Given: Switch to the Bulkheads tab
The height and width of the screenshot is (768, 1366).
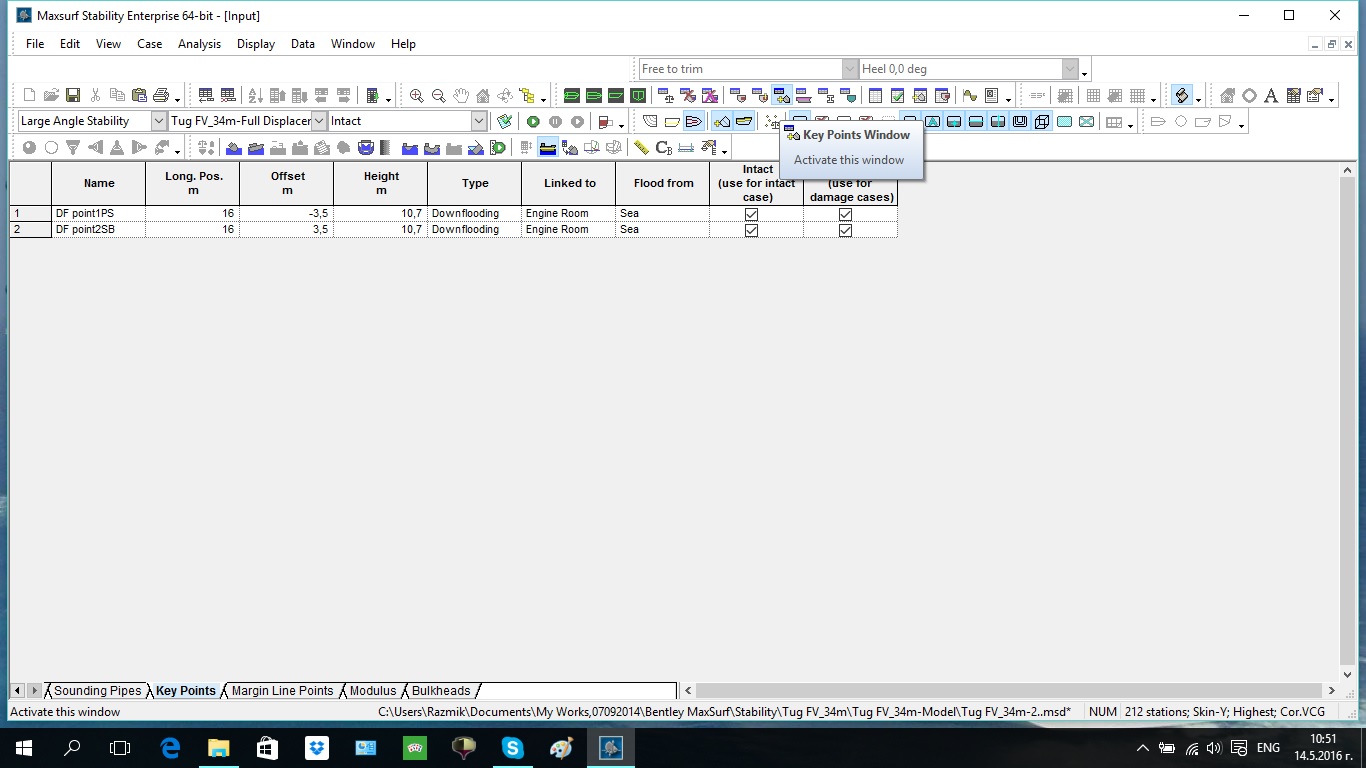Looking at the screenshot, I should click(440, 691).
